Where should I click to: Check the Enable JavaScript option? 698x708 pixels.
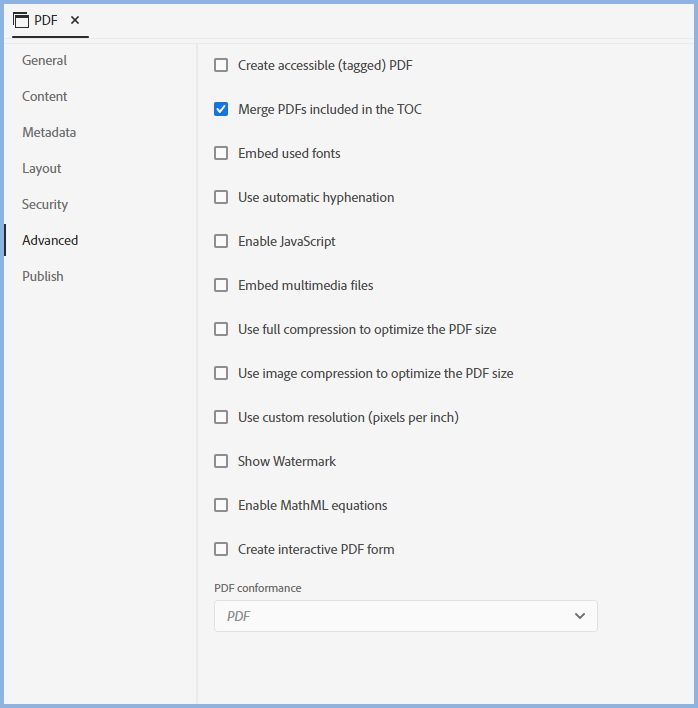pos(221,242)
